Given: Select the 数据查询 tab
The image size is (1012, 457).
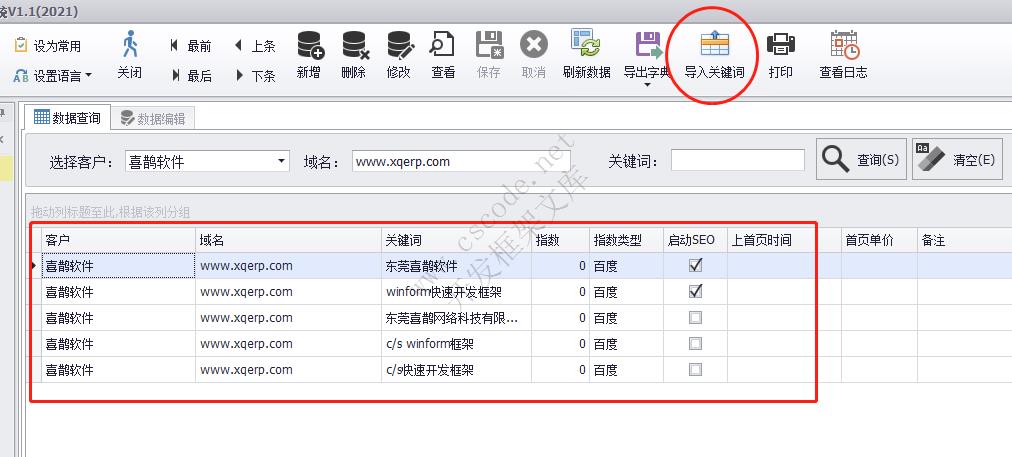Looking at the screenshot, I should click(x=68, y=118).
